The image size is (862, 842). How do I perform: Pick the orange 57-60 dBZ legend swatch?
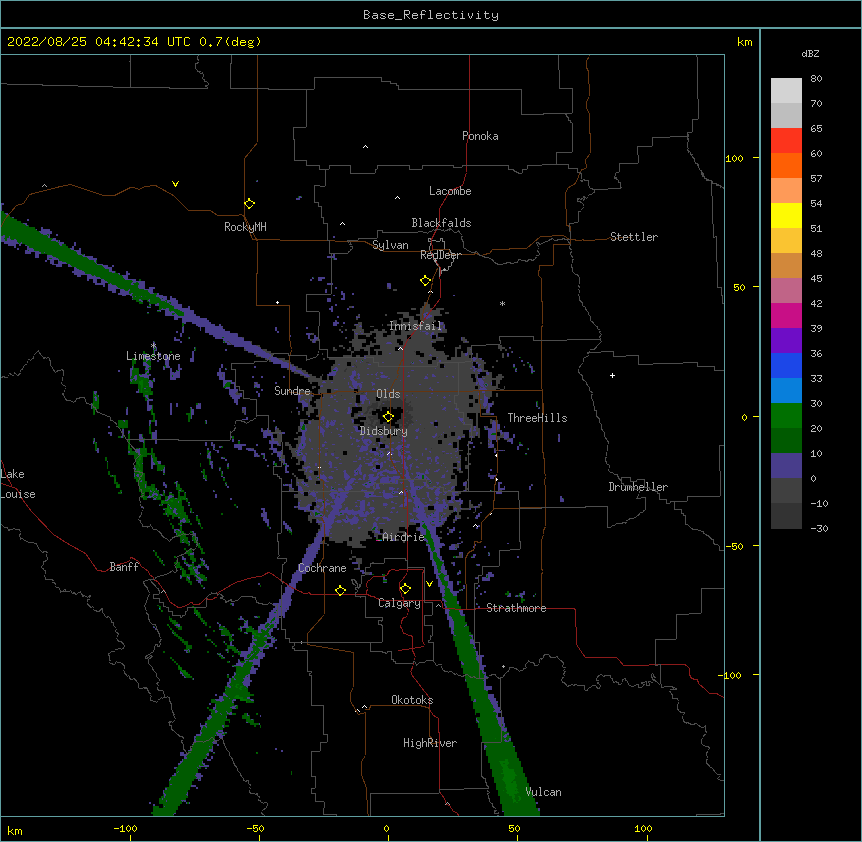coord(786,165)
